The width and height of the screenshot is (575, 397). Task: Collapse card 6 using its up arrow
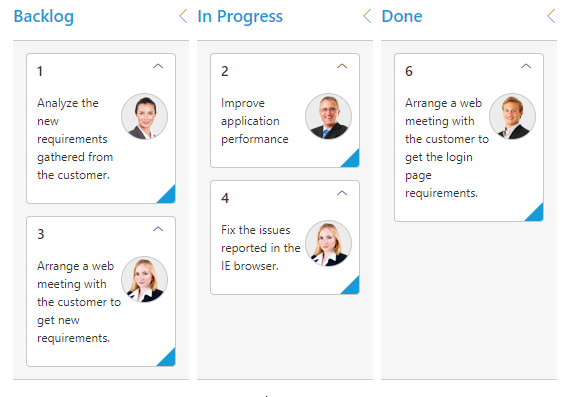pos(526,66)
